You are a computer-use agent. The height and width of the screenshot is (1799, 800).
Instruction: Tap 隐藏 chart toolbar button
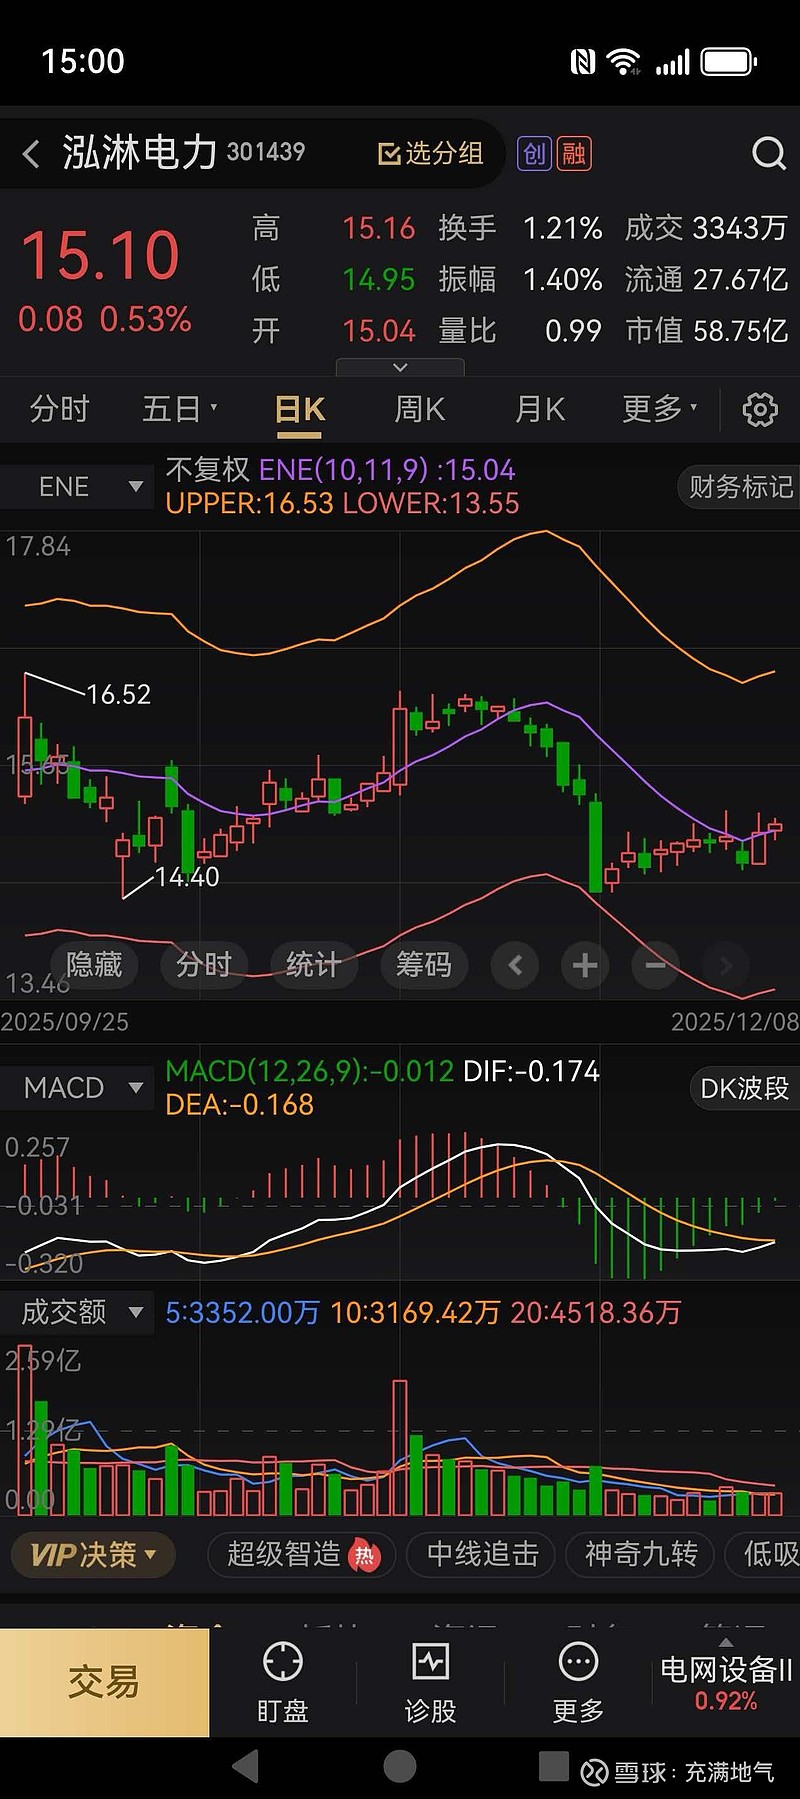point(94,965)
